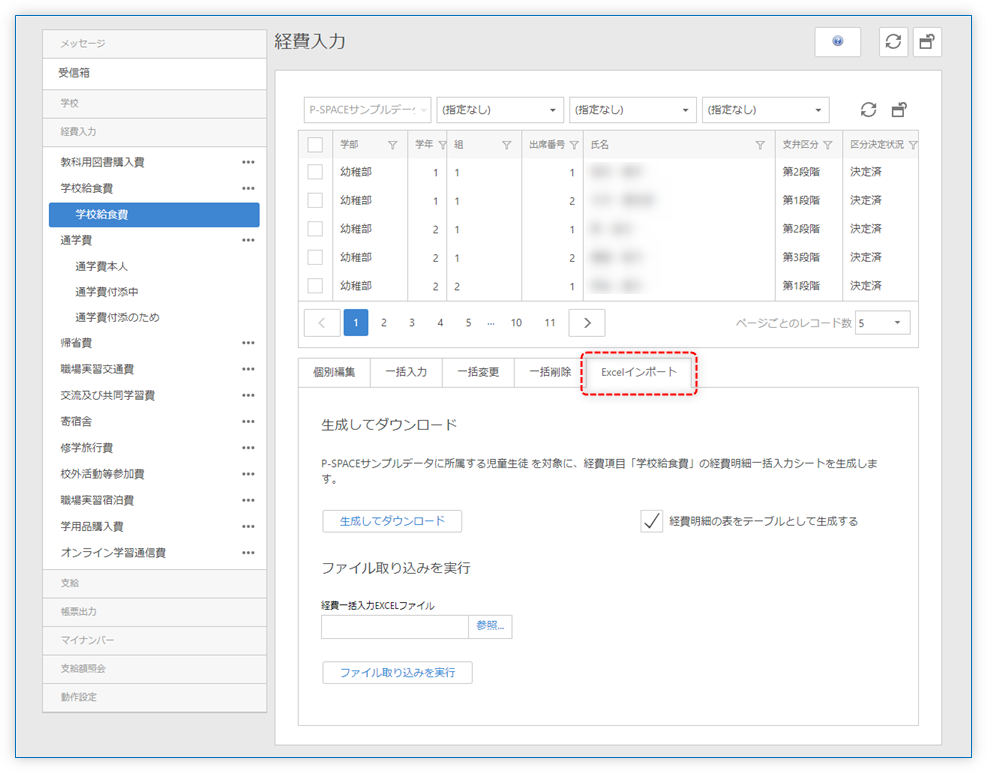
Task: Open the 氏名 column filter
Action: (x=760, y=145)
